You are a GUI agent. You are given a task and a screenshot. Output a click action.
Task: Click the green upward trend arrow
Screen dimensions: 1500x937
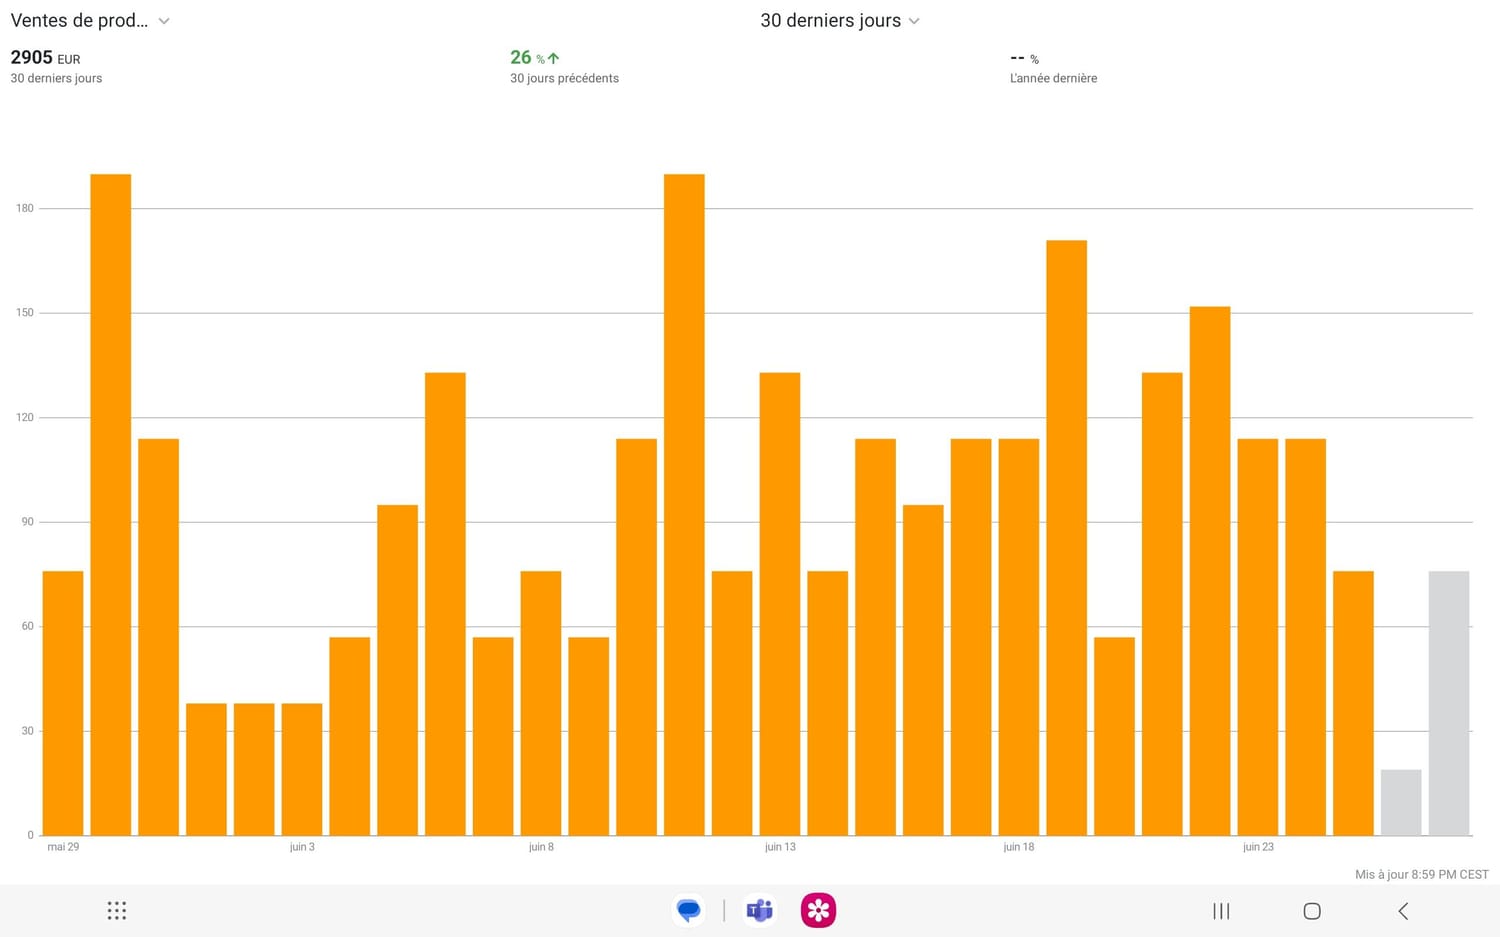tap(553, 58)
